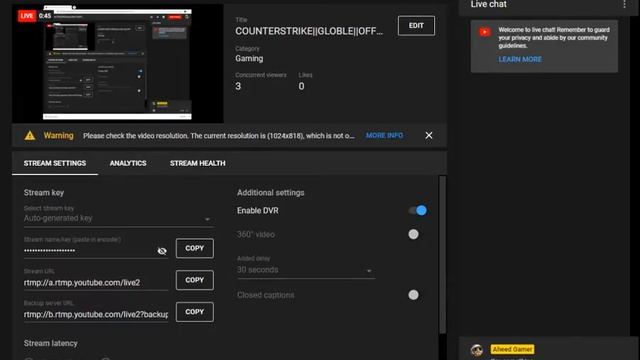This screenshot has width=640, height=360.
Task: Click the Likes count 0
Action: (301, 87)
